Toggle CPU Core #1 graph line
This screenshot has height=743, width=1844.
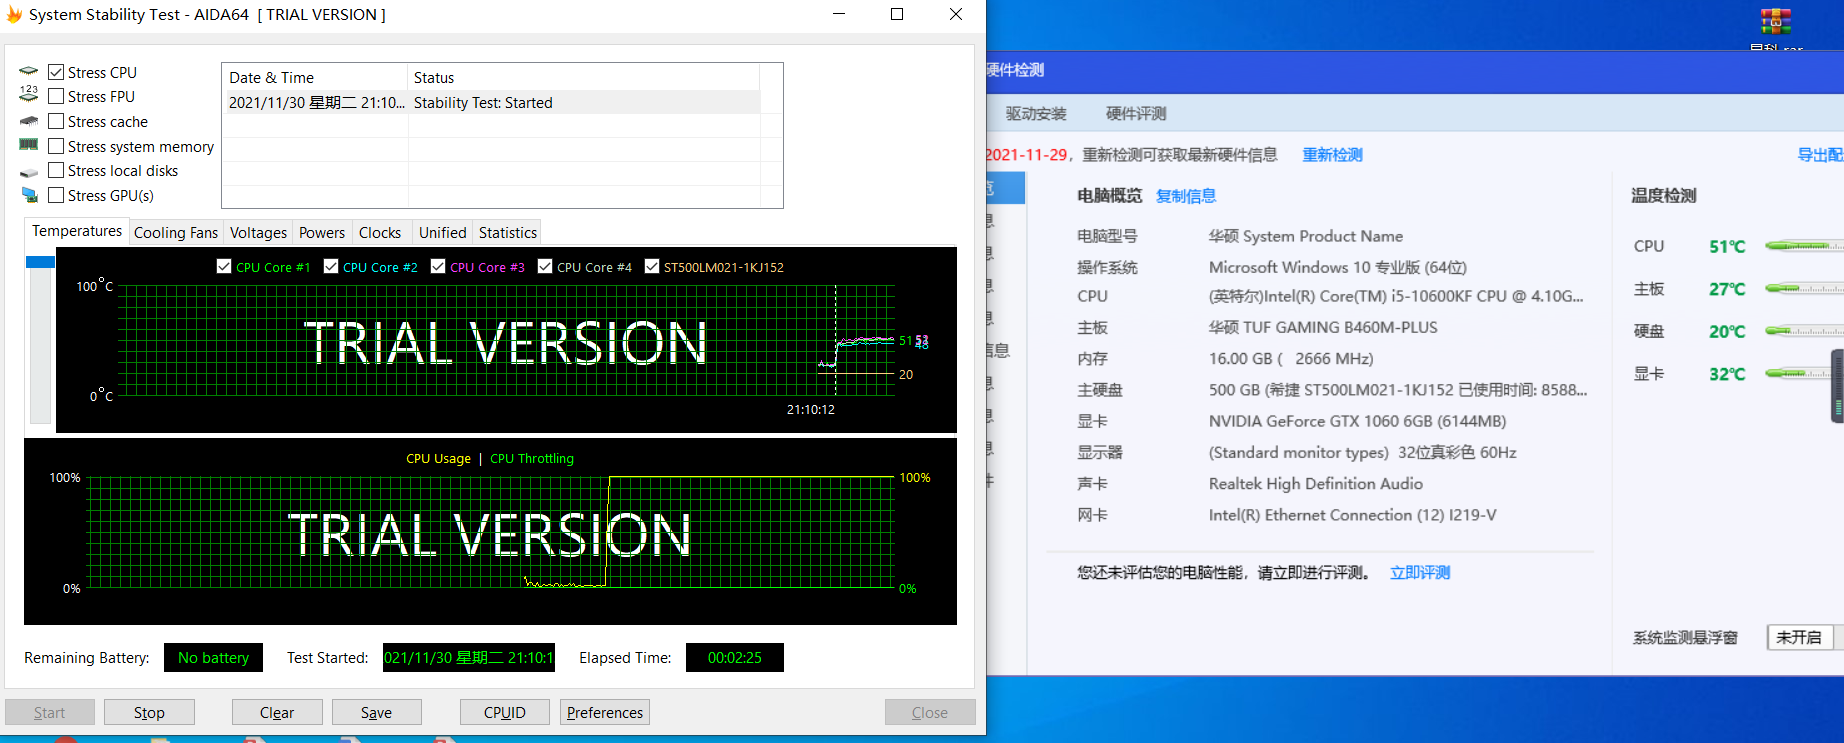coord(224,266)
